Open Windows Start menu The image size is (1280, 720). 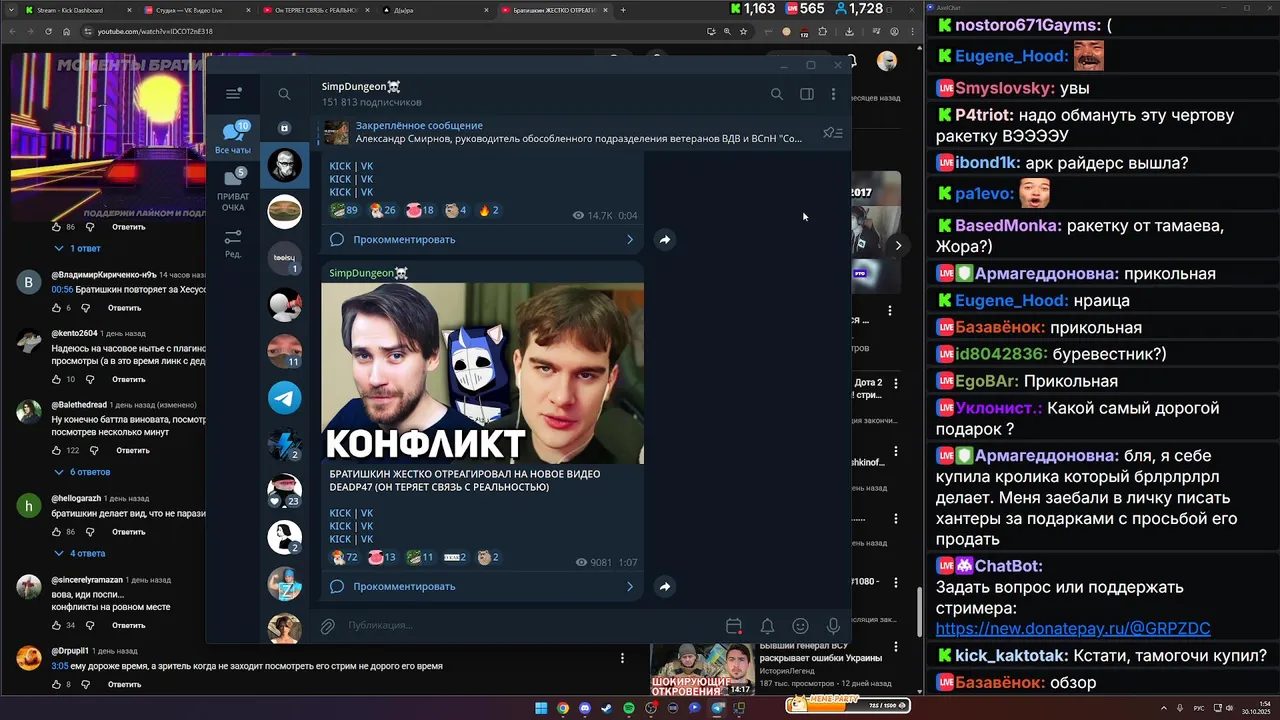541,708
